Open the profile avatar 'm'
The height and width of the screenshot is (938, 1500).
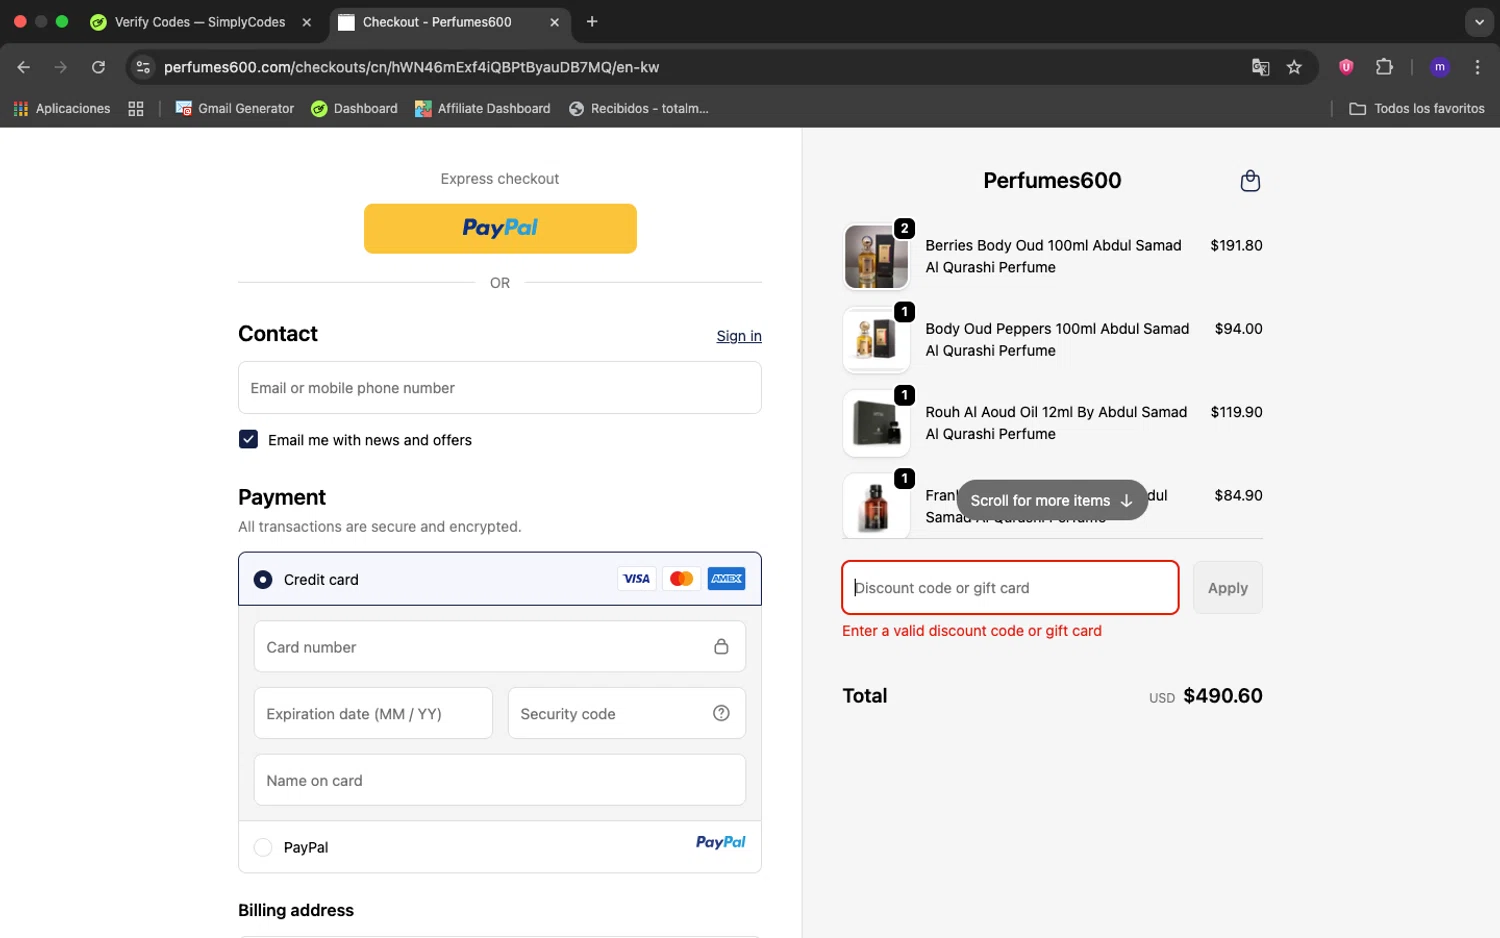(1440, 67)
